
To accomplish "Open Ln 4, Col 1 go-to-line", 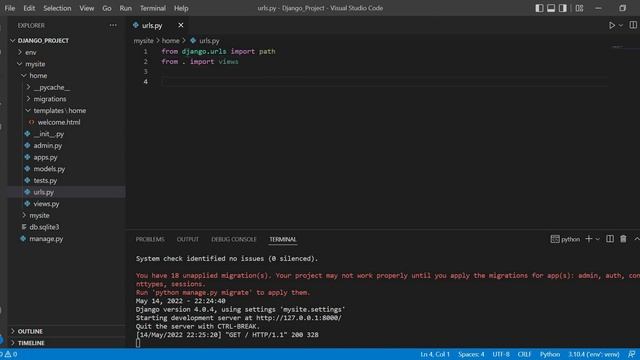I will [x=435, y=354].
